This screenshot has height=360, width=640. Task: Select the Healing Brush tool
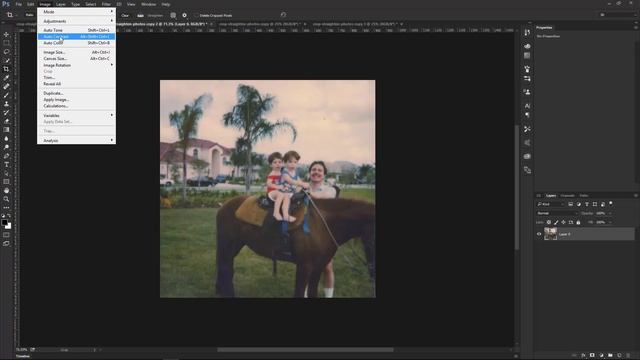pyautogui.click(x=6, y=86)
